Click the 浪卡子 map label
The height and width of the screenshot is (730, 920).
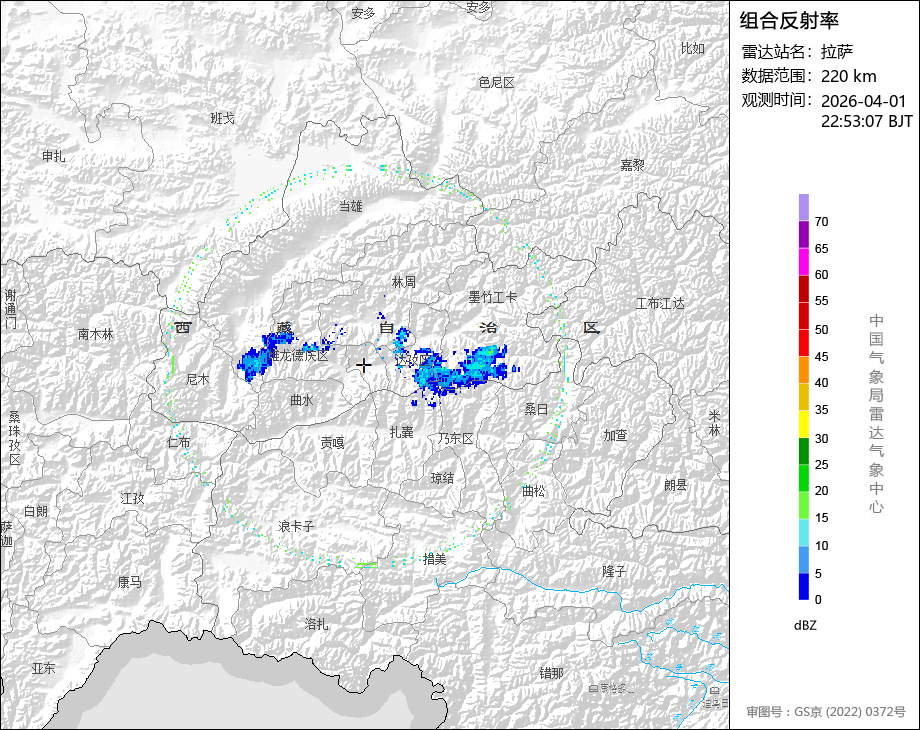pyautogui.click(x=296, y=526)
